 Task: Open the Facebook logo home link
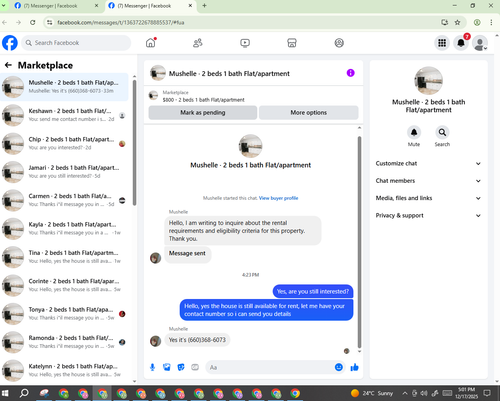[10, 43]
